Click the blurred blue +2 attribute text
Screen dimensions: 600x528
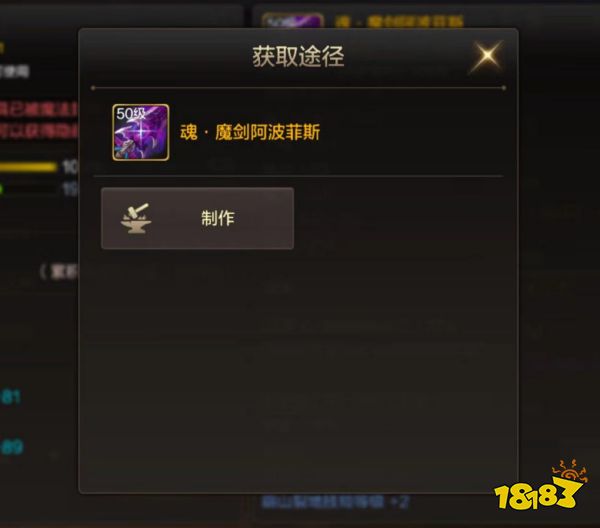click(x=335, y=502)
